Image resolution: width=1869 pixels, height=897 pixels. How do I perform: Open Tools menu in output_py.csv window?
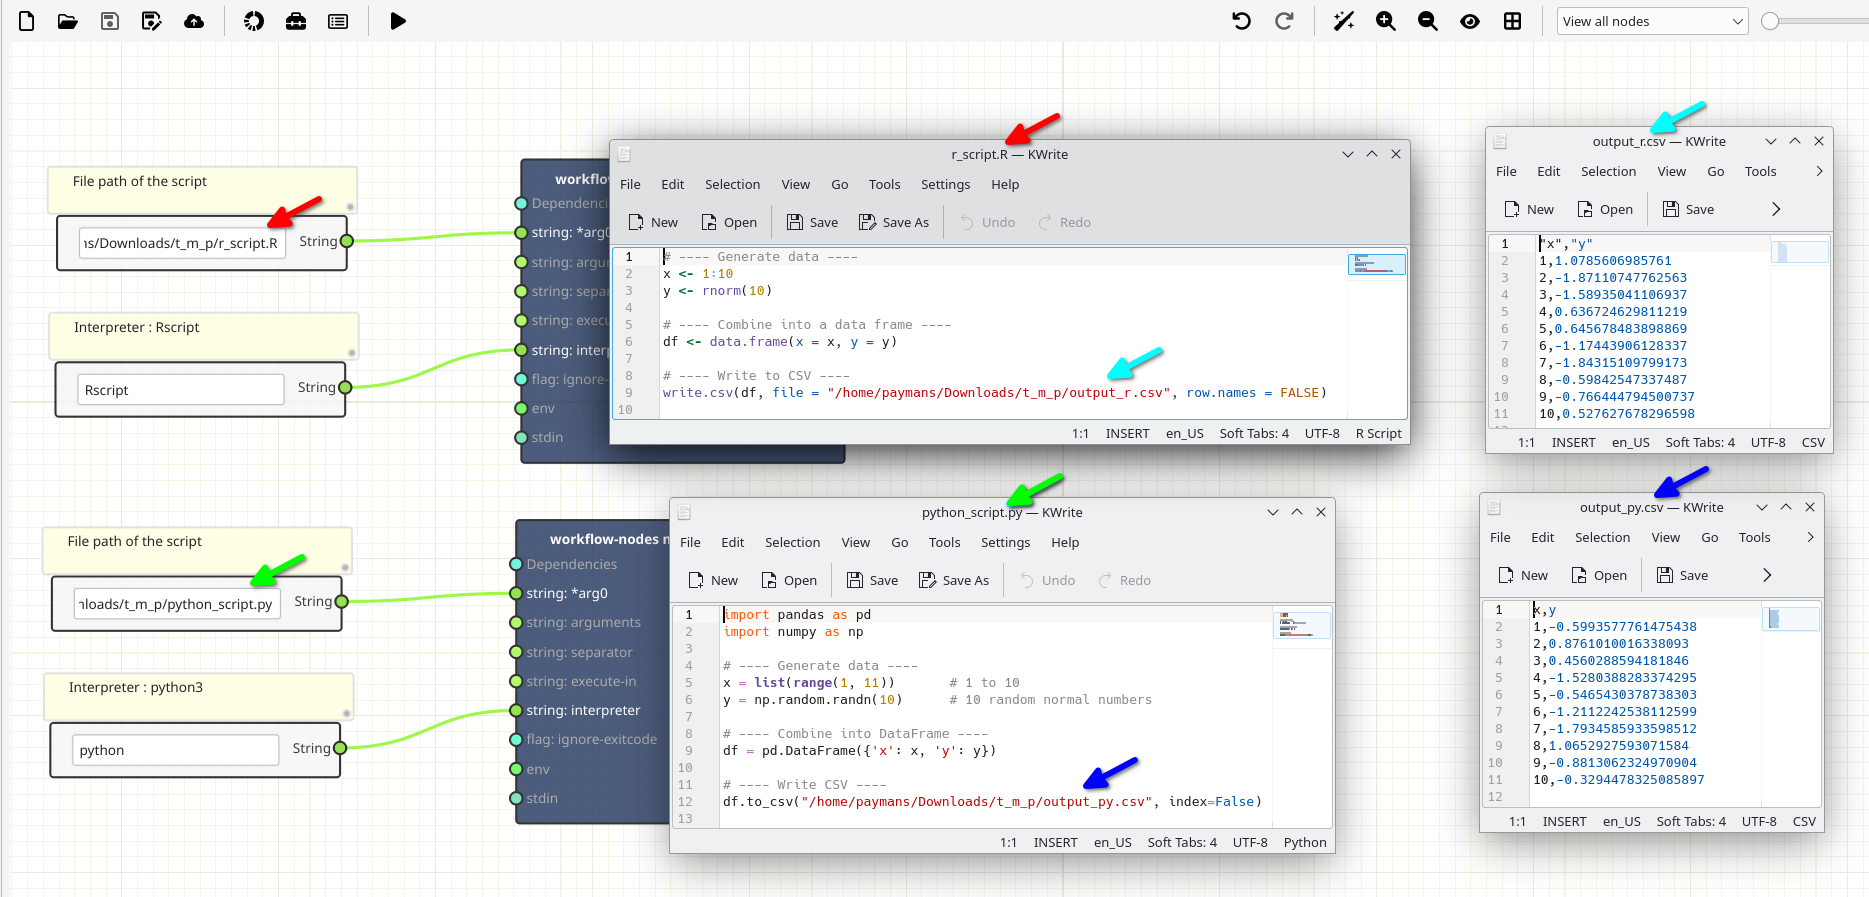pos(1754,537)
